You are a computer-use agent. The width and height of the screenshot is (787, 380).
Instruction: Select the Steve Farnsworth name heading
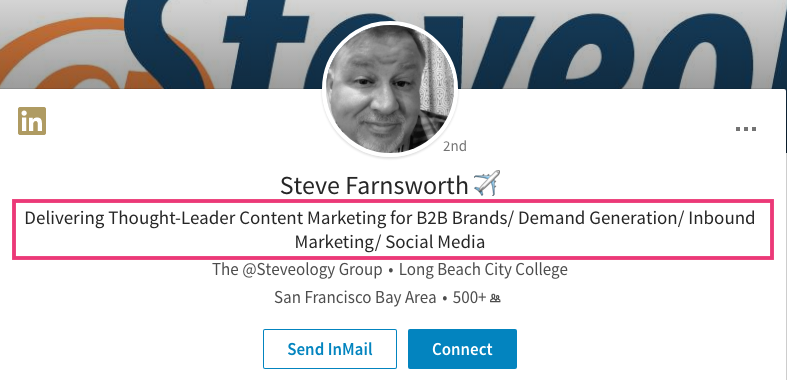click(x=374, y=185)
